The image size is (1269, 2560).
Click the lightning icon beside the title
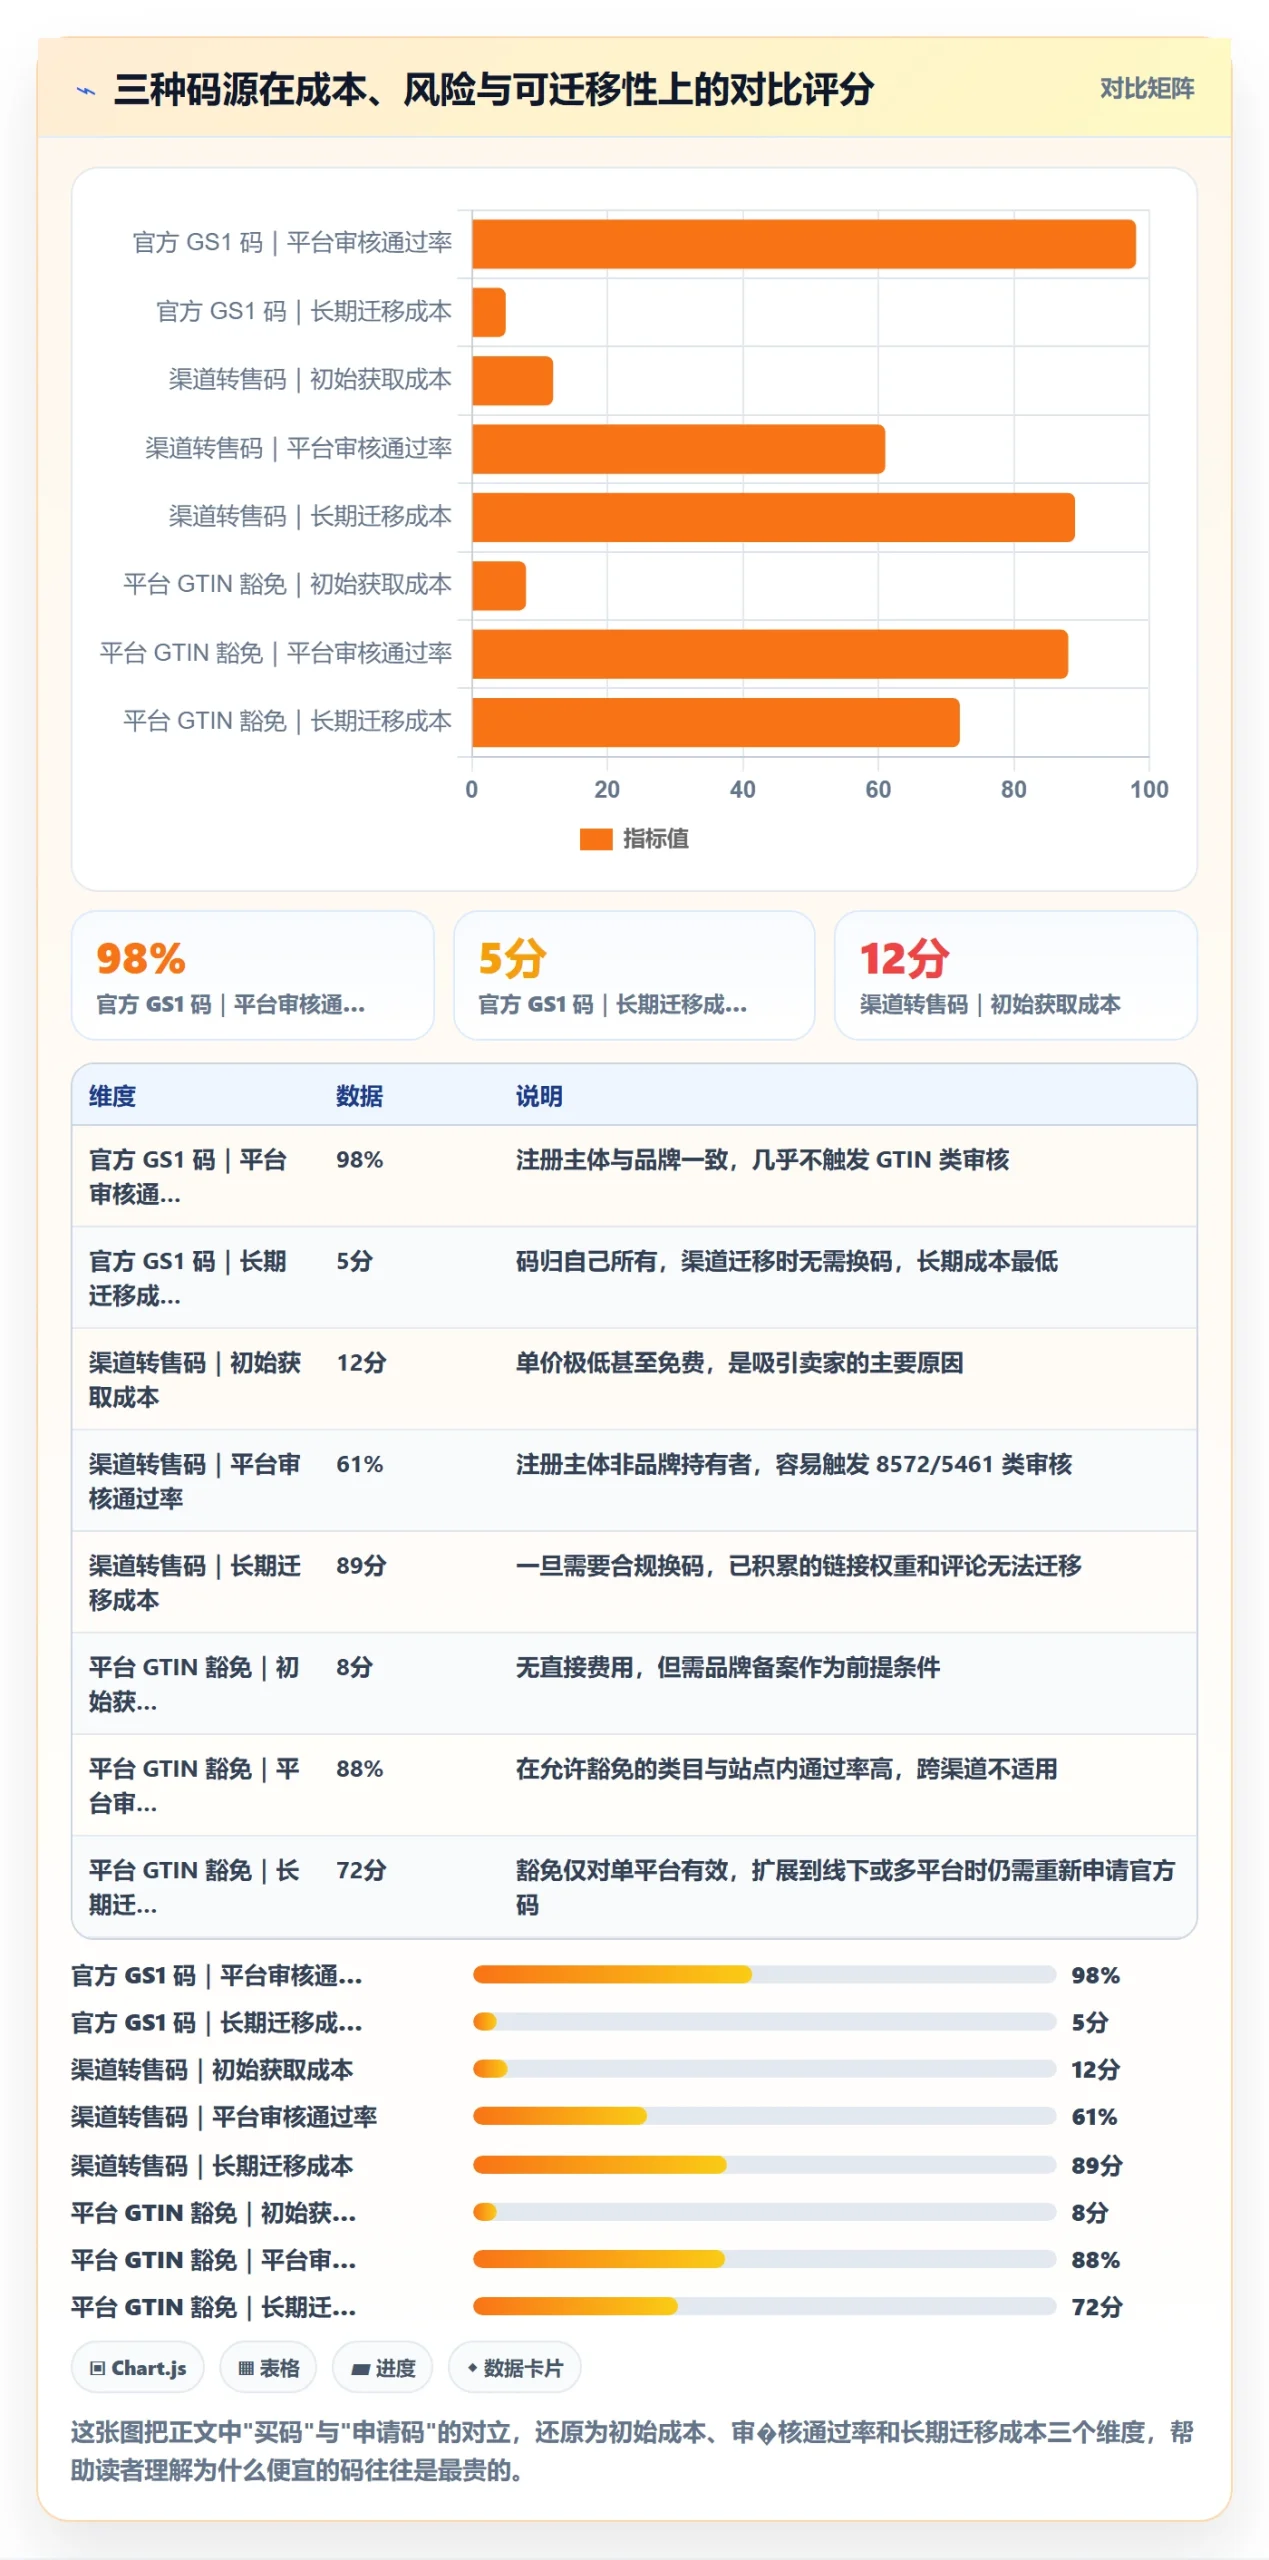tap(86, 91)
